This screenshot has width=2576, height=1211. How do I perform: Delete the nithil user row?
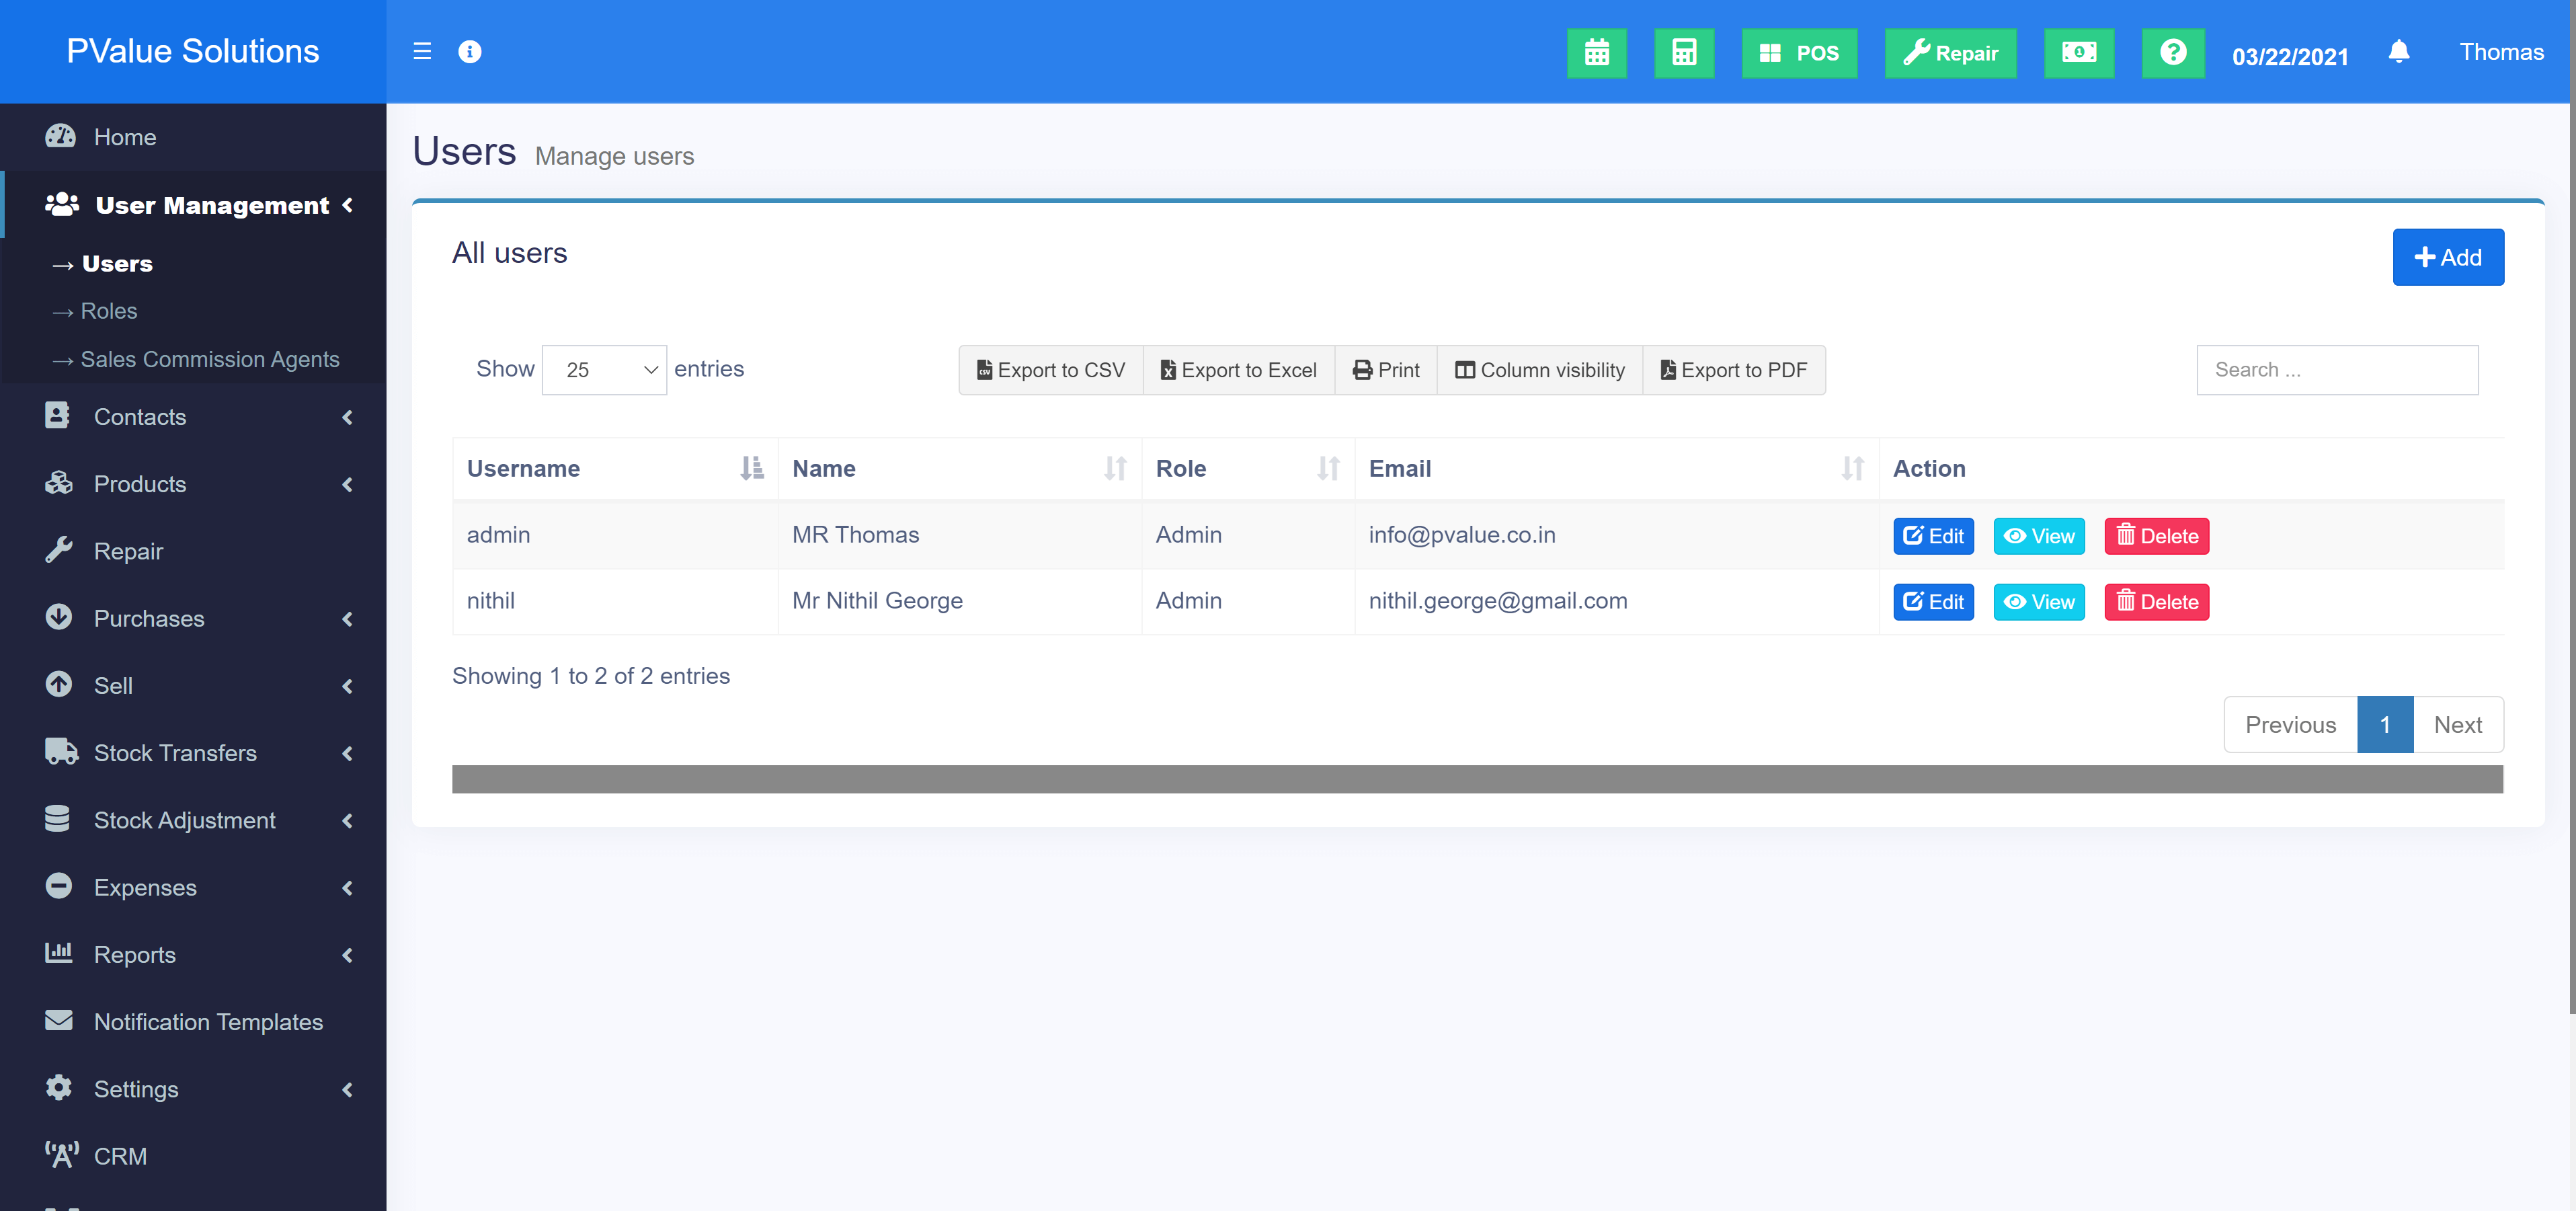pos(2156,602)
